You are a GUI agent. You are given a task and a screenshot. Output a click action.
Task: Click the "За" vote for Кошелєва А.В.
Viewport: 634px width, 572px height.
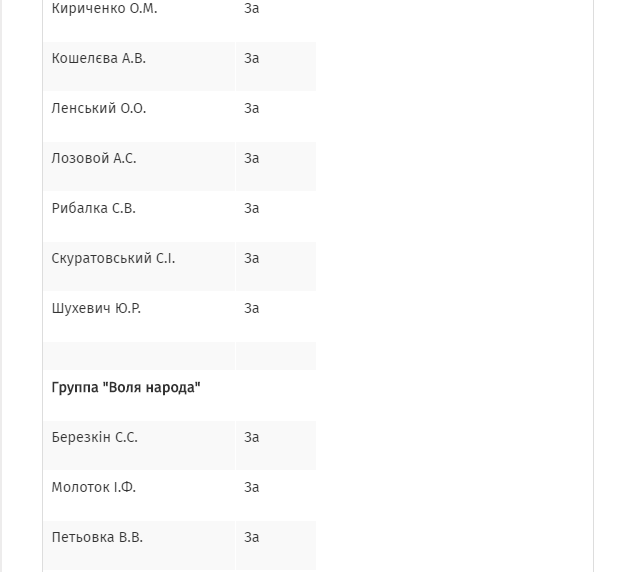tap(252, 59)
